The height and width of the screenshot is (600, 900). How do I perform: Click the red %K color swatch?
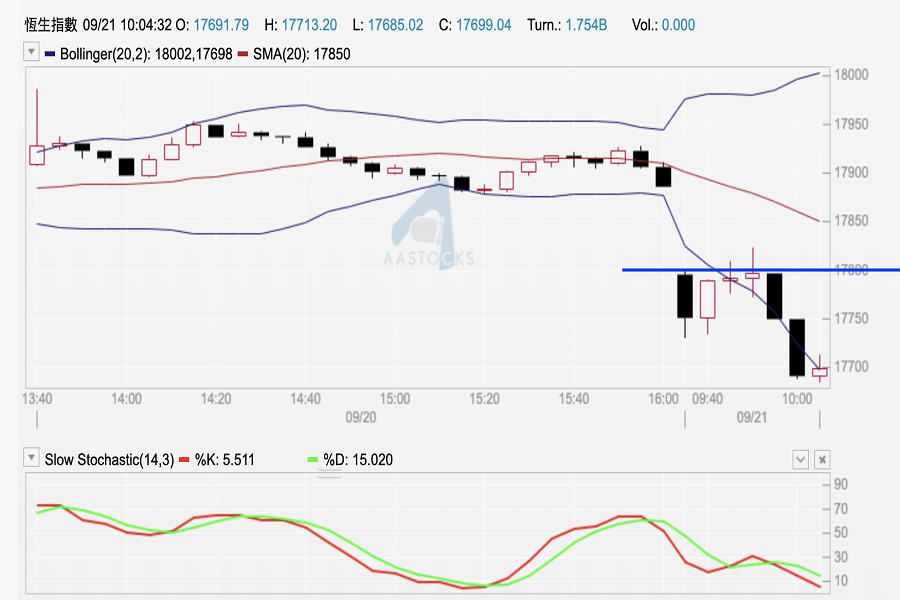coord(184,459)
